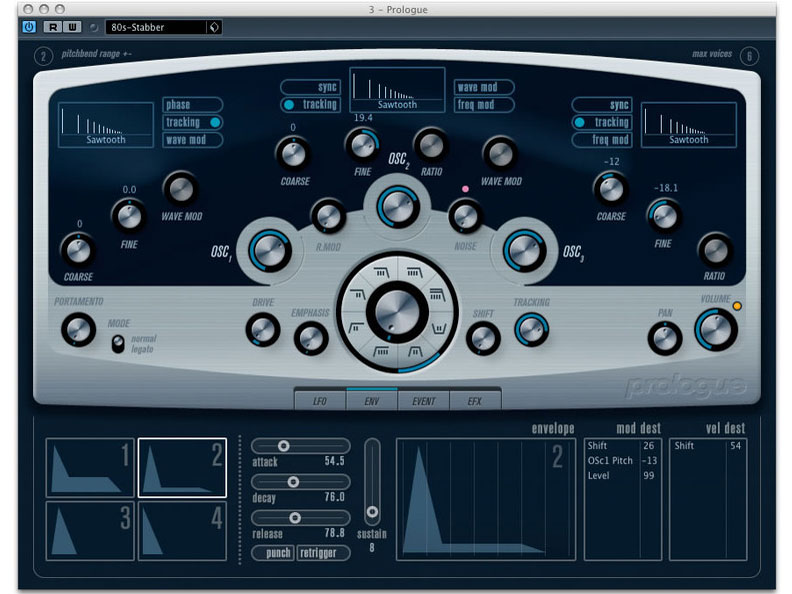The height and width of the screenshot is (594, 792).
Task: Switch to the EFX tab
Action: 475,401
